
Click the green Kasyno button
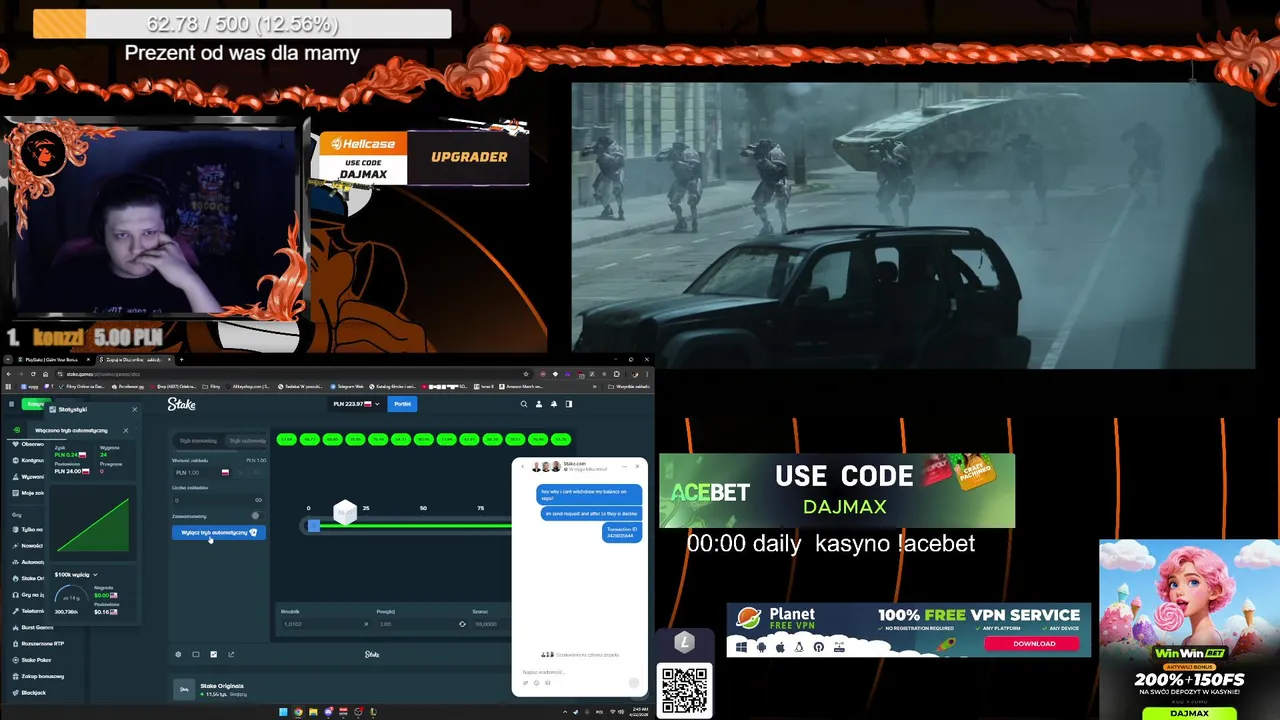[36, 404]
